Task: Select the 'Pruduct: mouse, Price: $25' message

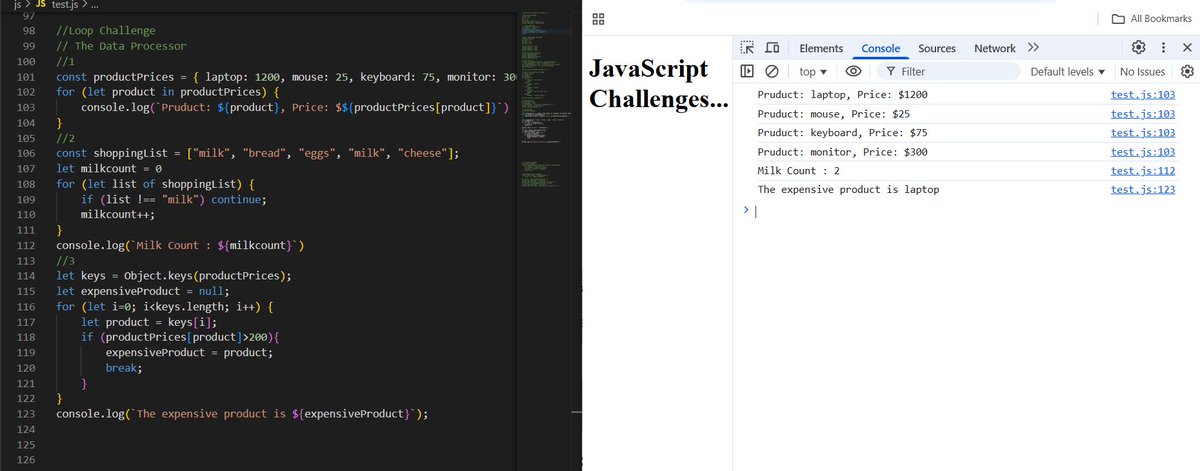Action: [833, 114]
